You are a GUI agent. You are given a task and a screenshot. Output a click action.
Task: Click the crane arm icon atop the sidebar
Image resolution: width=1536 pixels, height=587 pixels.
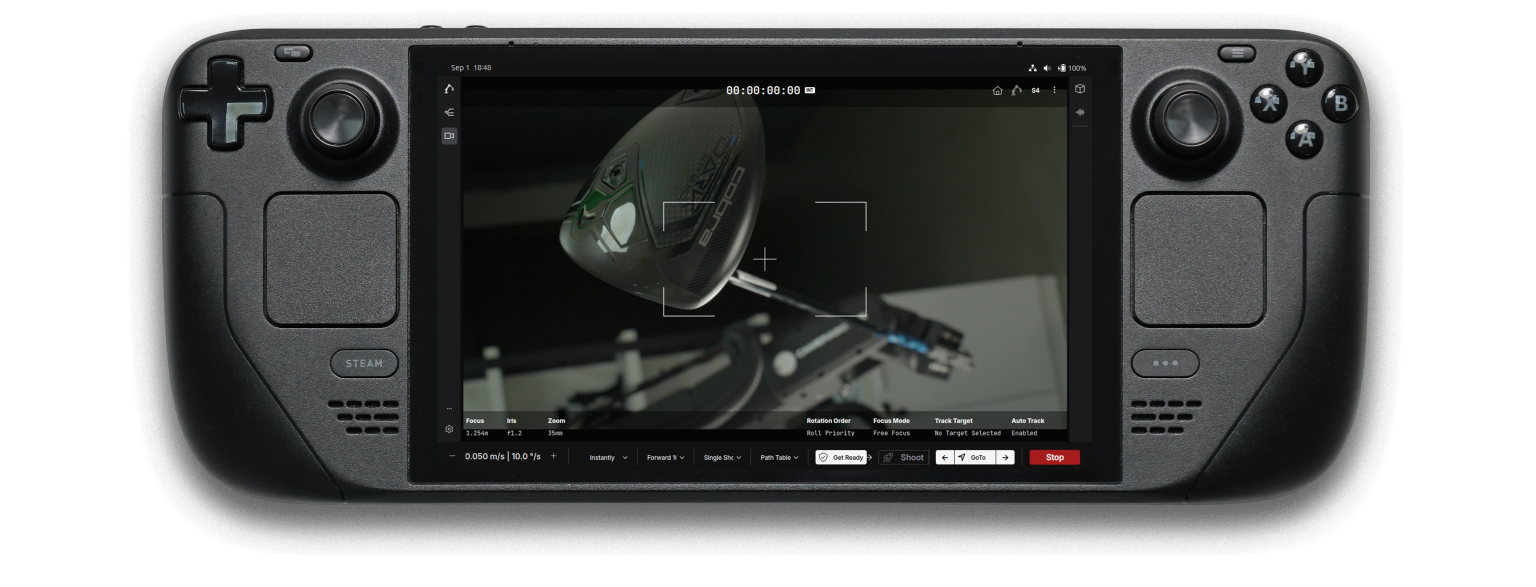click(x=449, y=89)
